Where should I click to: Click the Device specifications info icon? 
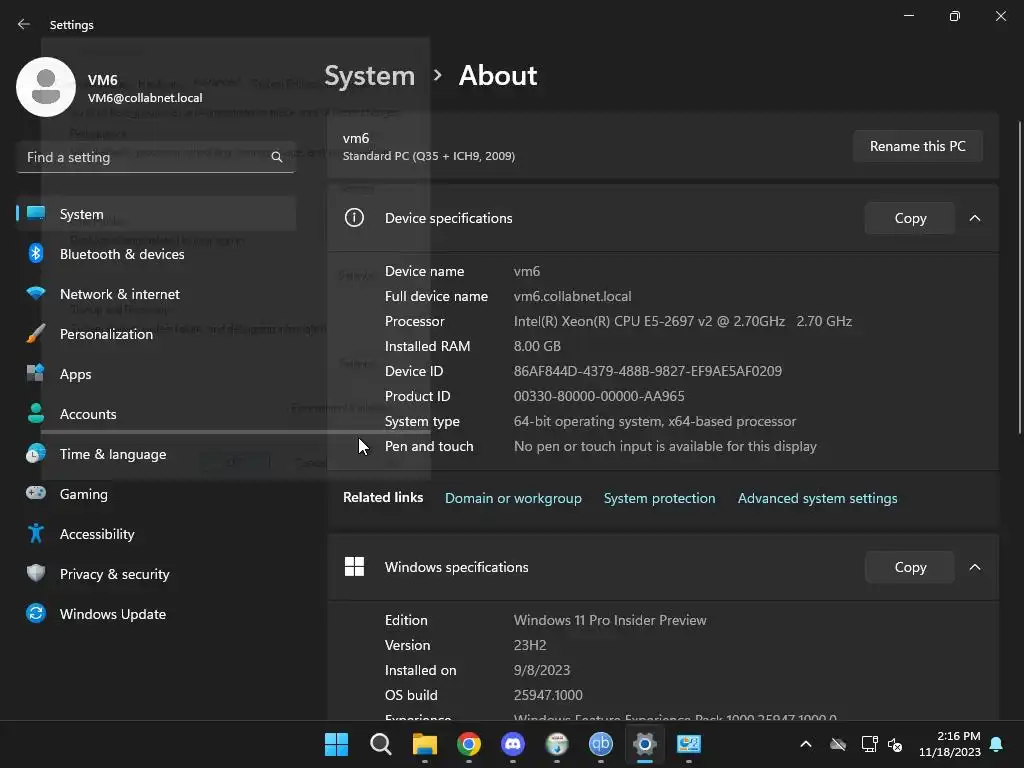[354, 217]
